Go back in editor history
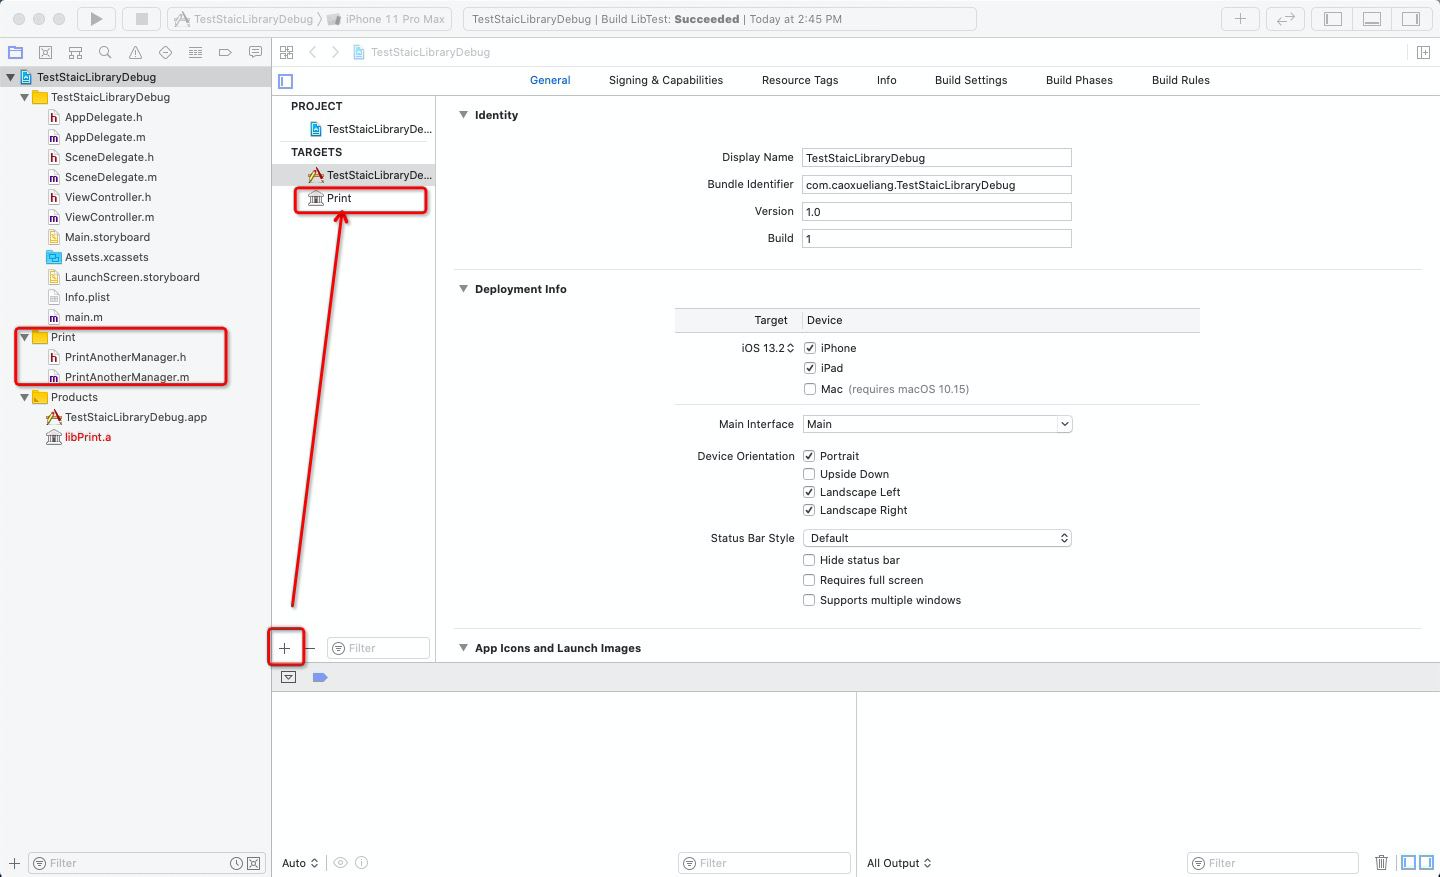The image size is (1440, 877). coord(313,52)
